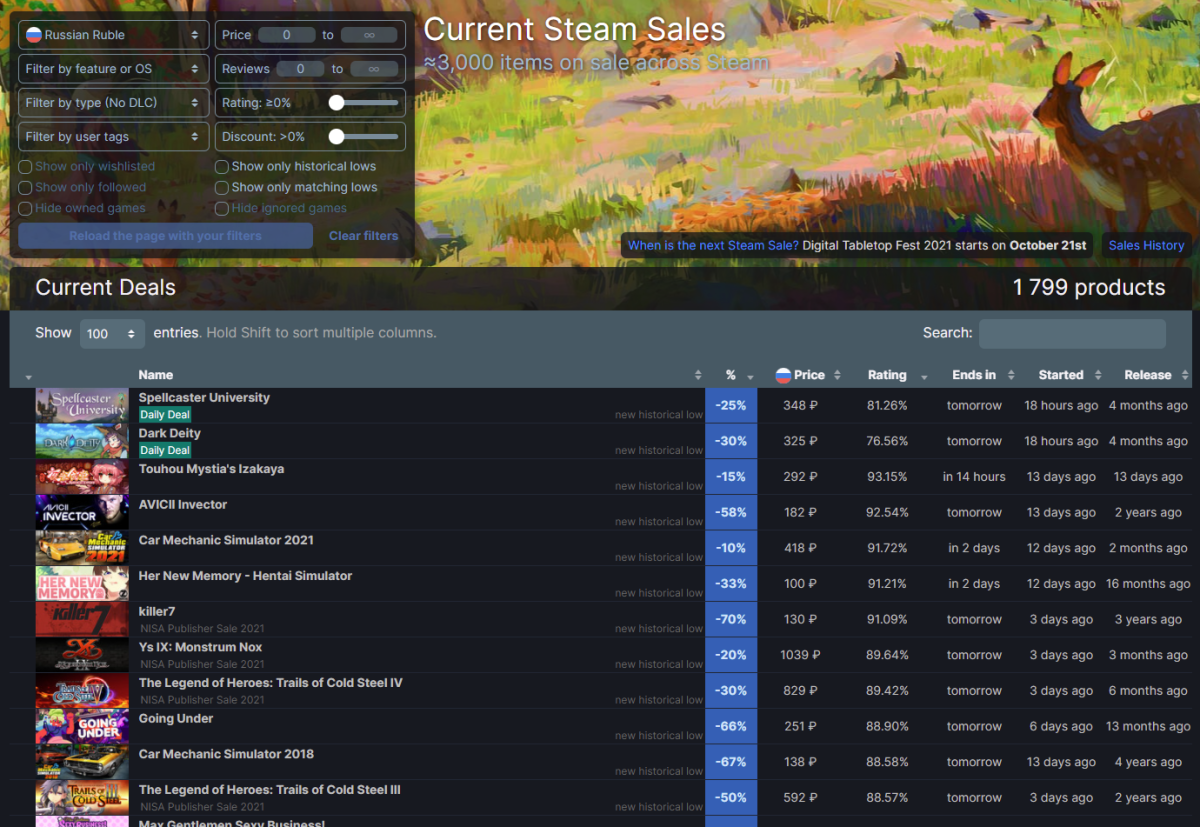Viewport: 1200px width, 827px height.
Task: Open 'When is the next Steam Sale?' link
Action: click(713, 245)
